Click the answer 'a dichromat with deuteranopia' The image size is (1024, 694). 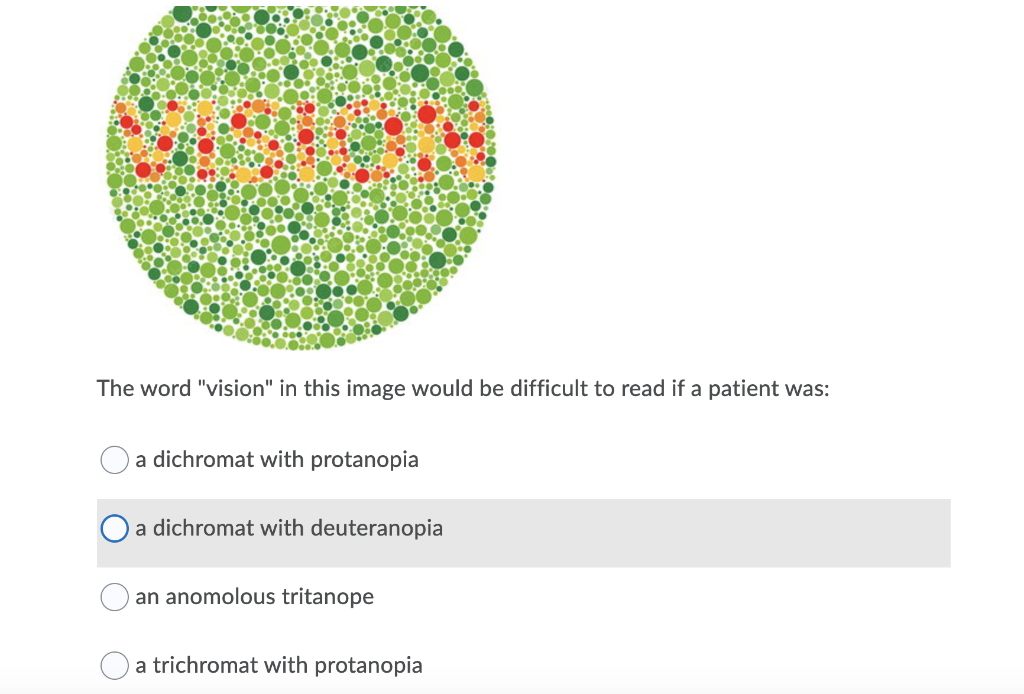pyautogui.click(x=288, y=528)
